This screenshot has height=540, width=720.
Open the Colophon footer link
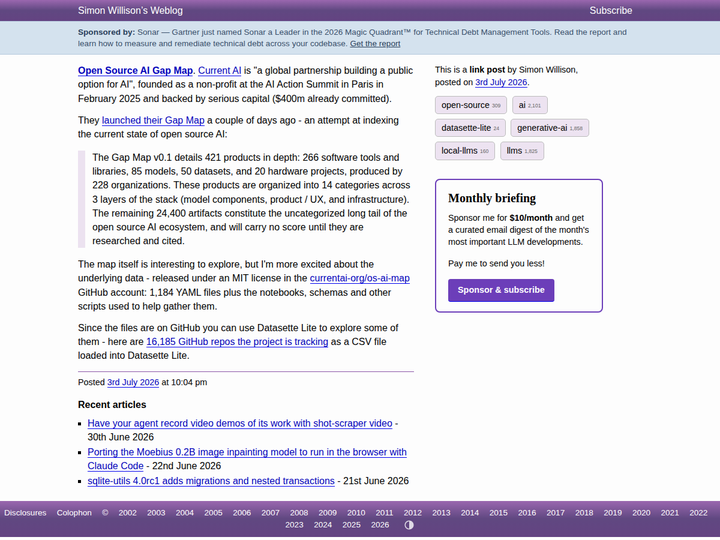click(74, 512)
